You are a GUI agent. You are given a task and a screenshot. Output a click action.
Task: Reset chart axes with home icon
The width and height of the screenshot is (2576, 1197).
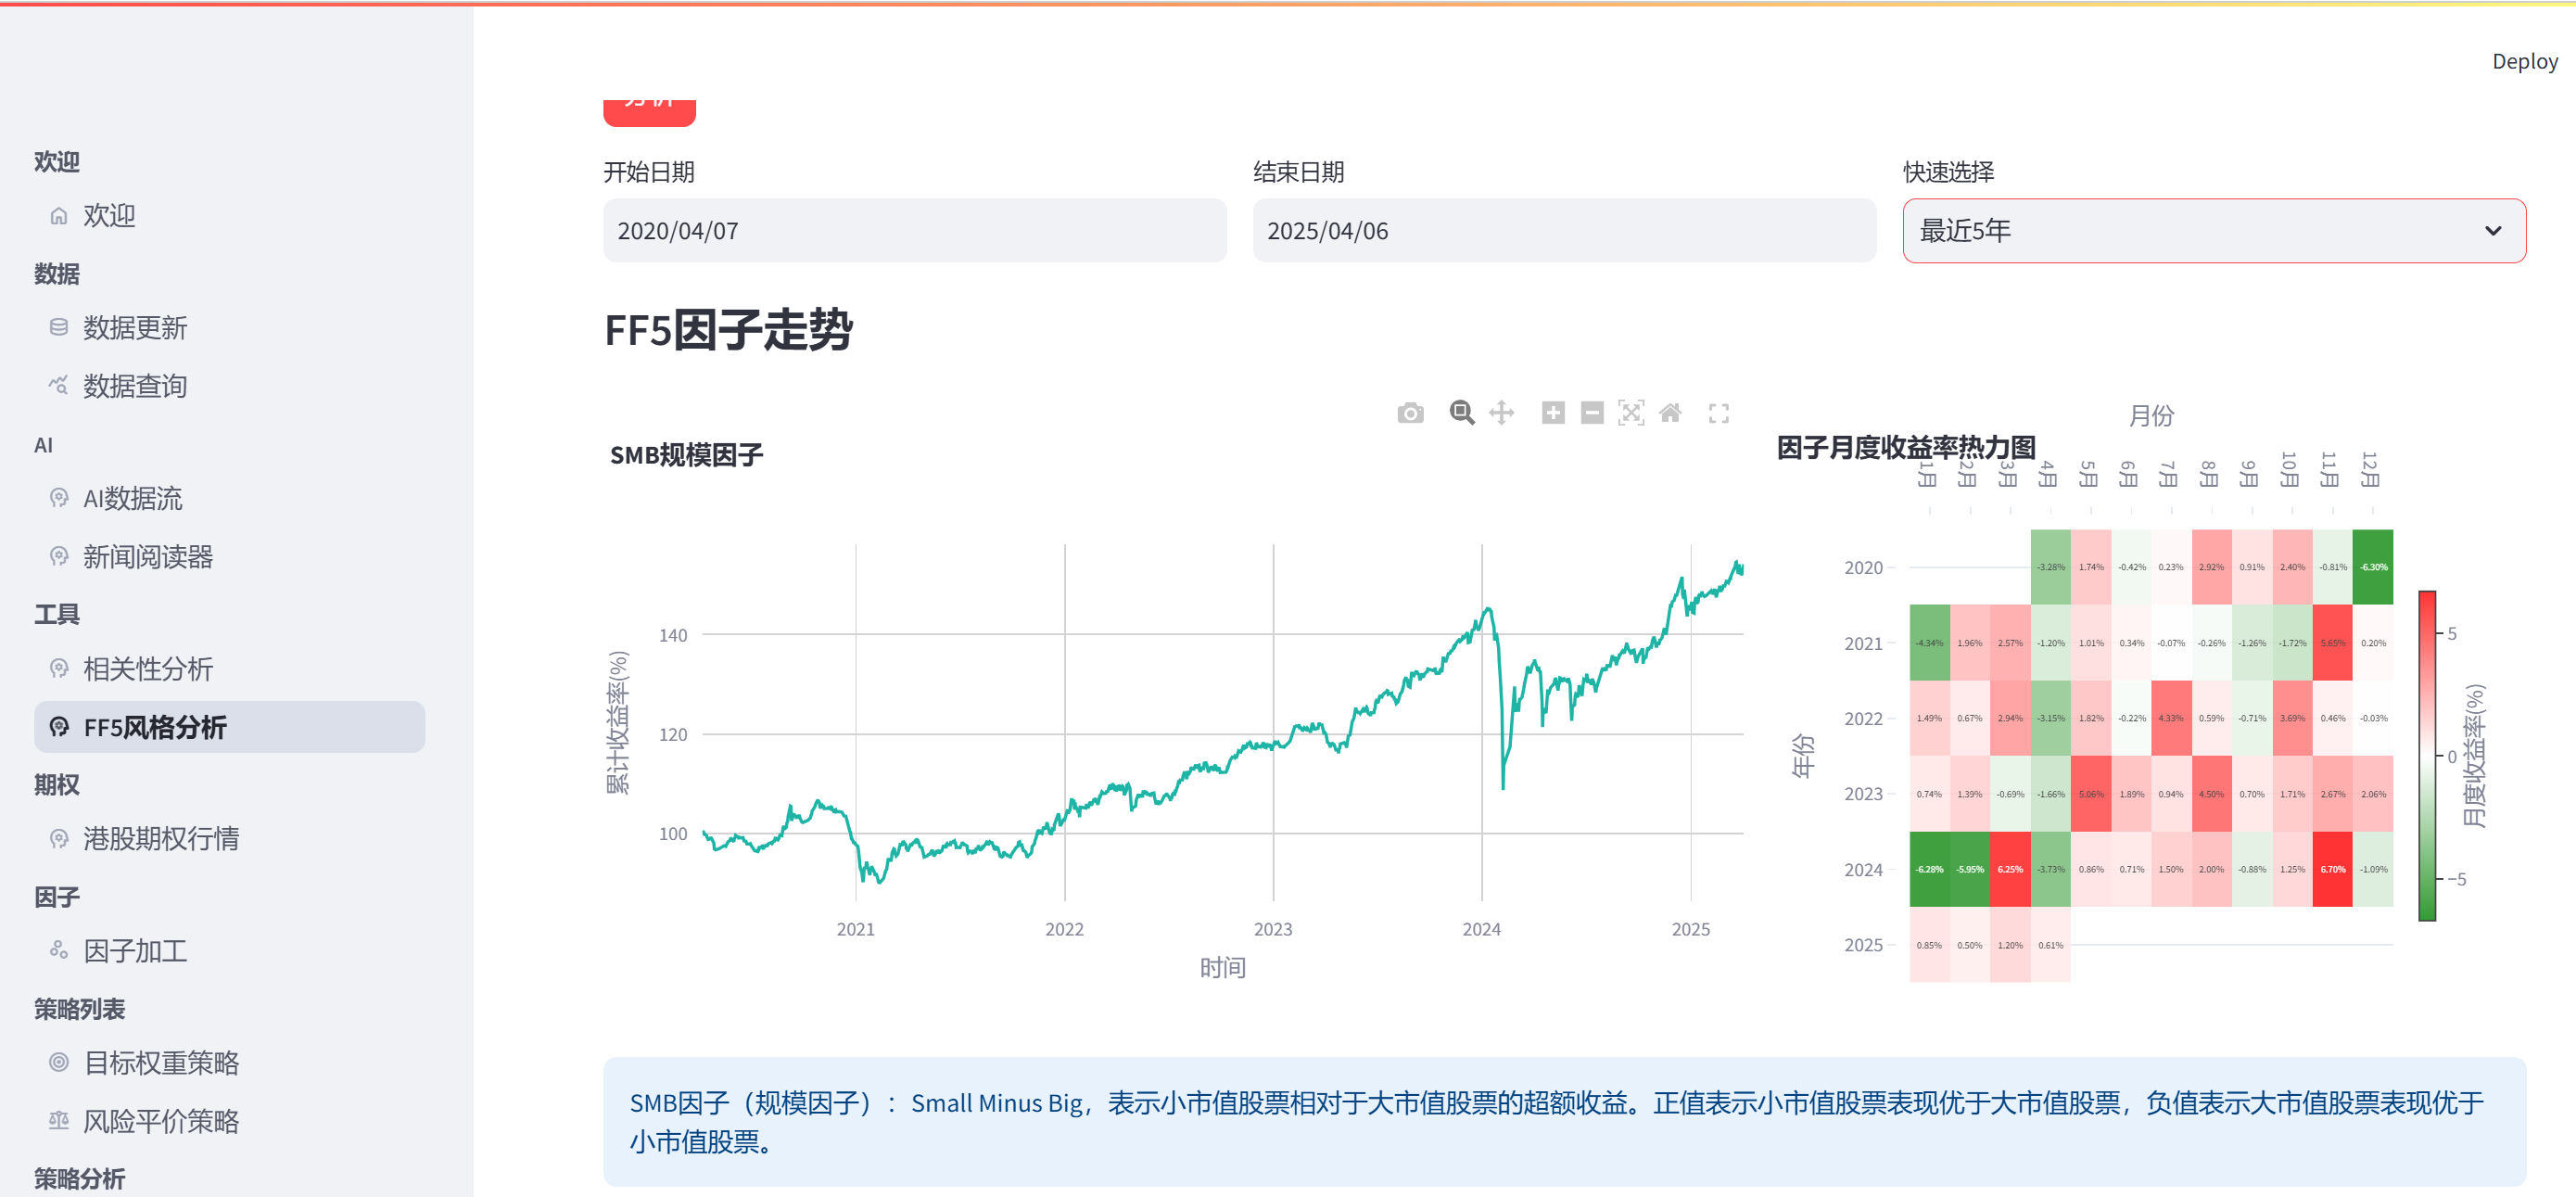point(1670,413)
